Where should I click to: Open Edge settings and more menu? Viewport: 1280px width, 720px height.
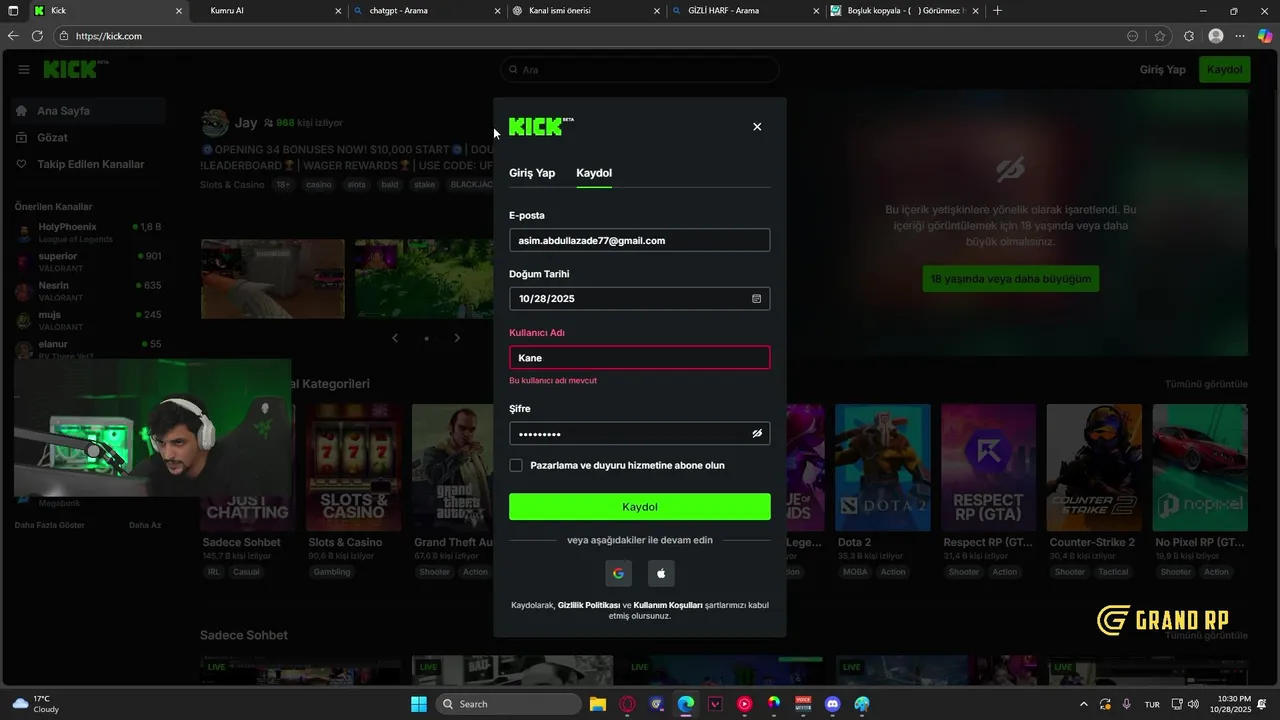(1240, 36)
